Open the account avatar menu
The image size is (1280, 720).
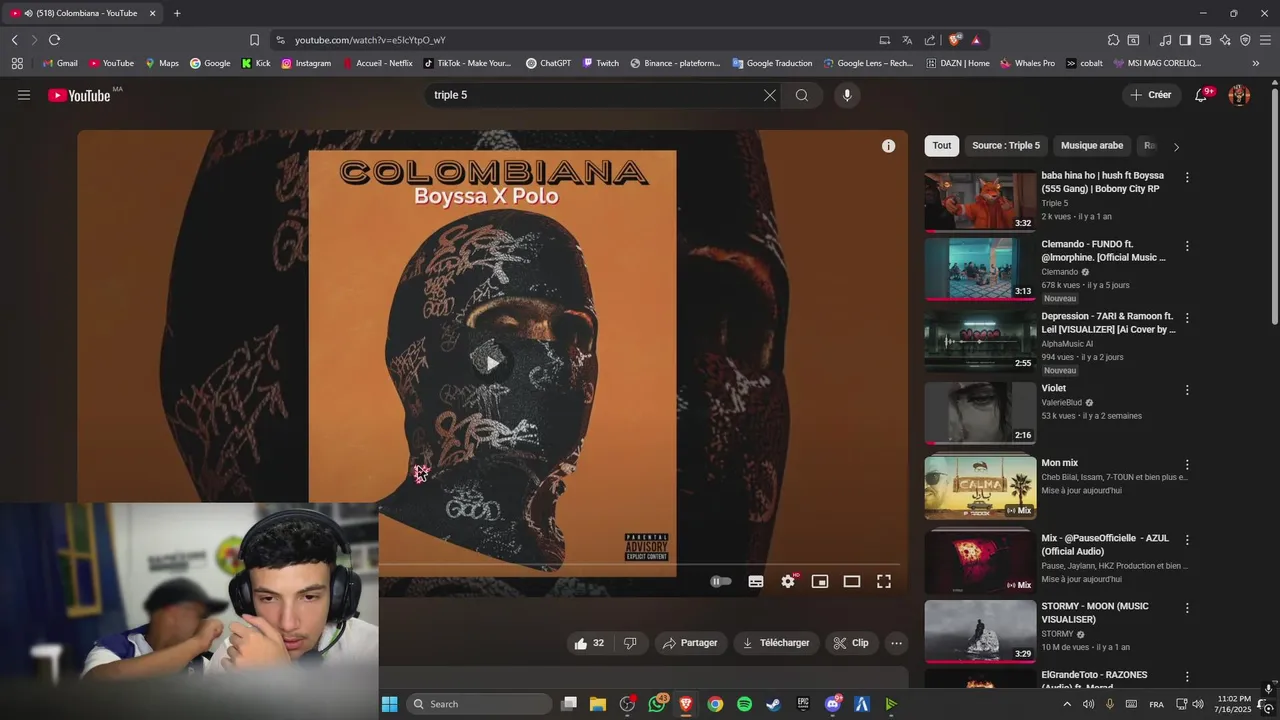(x=1239, y=95)
